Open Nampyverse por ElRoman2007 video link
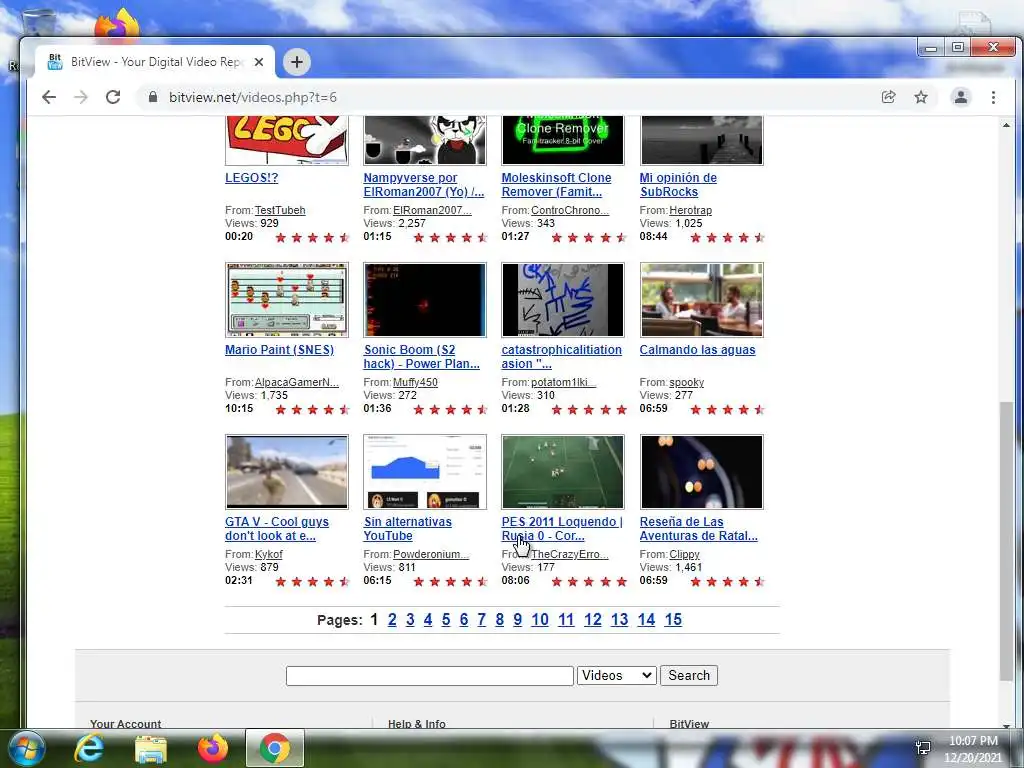 pyautogui.click(x=424, y=185)
